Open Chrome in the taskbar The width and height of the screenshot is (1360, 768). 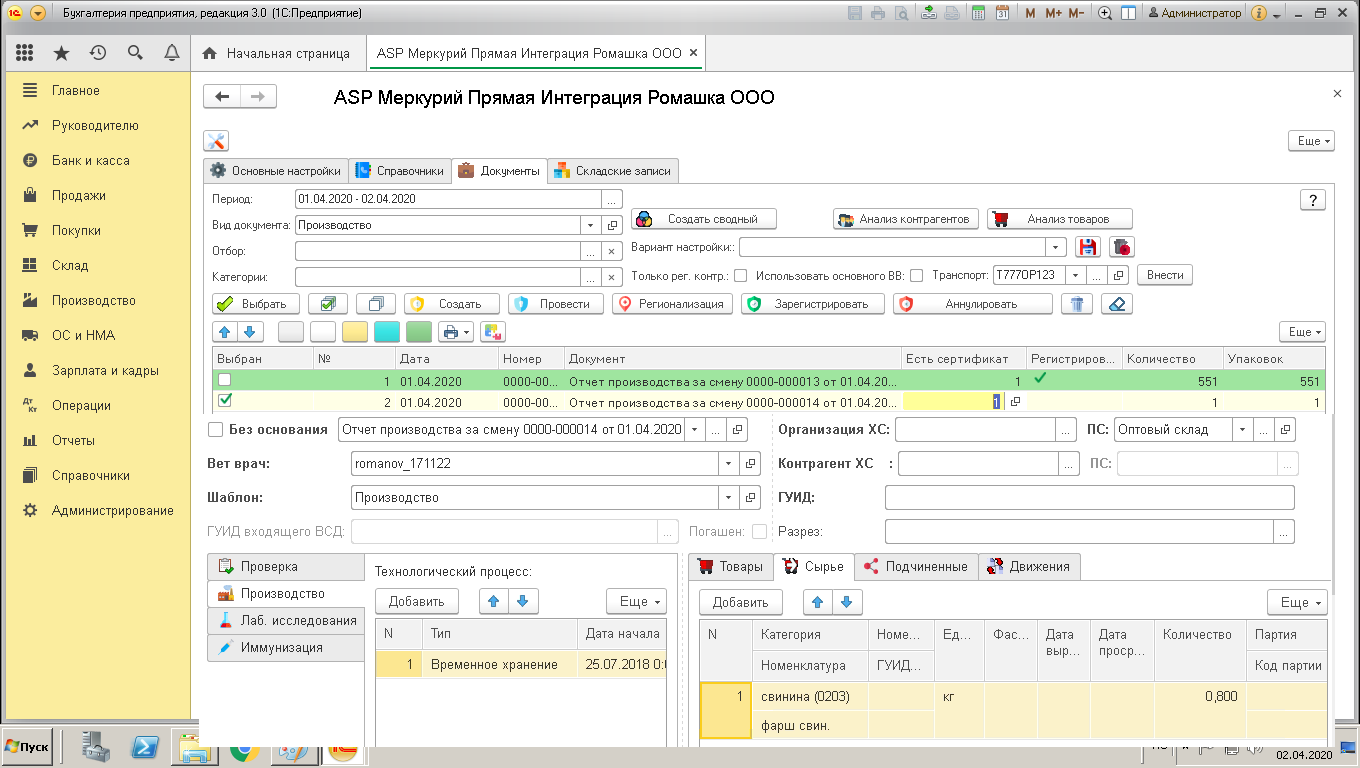[243, 748]
